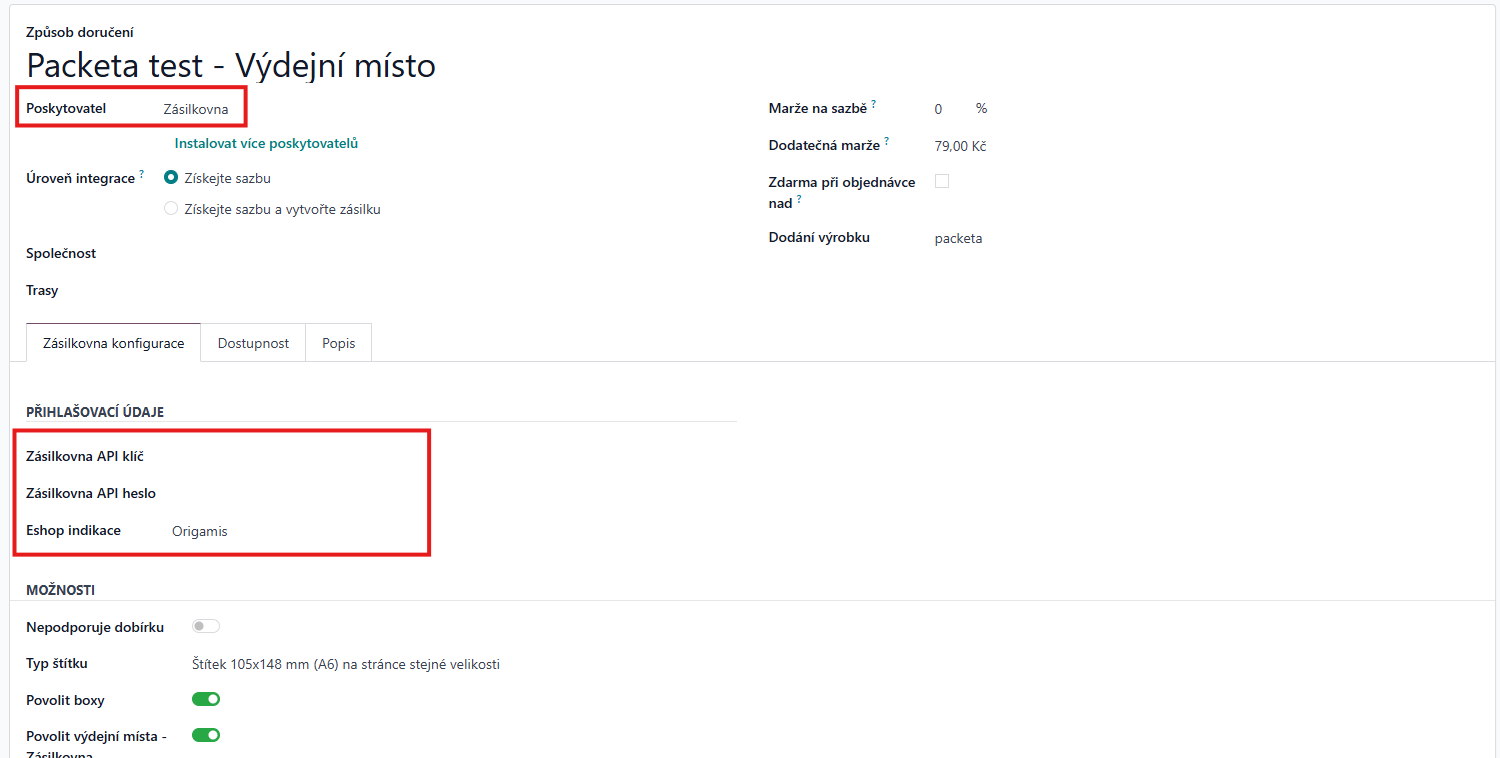Tick the Zdarma při objednávce nad checkbox

click(x=941, y=182)
